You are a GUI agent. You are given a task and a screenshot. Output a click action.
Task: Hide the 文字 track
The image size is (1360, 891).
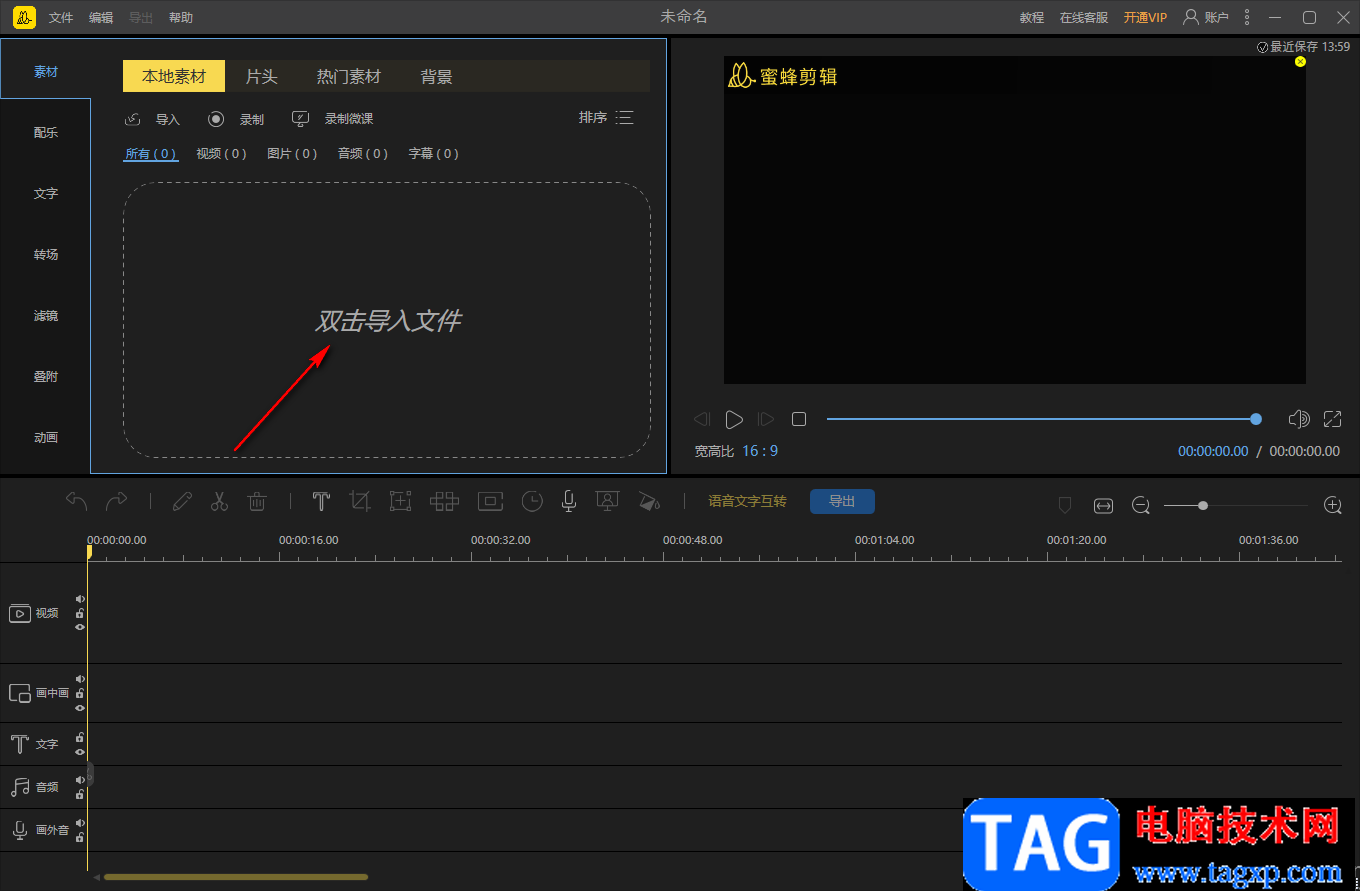[x=80, y=752]
